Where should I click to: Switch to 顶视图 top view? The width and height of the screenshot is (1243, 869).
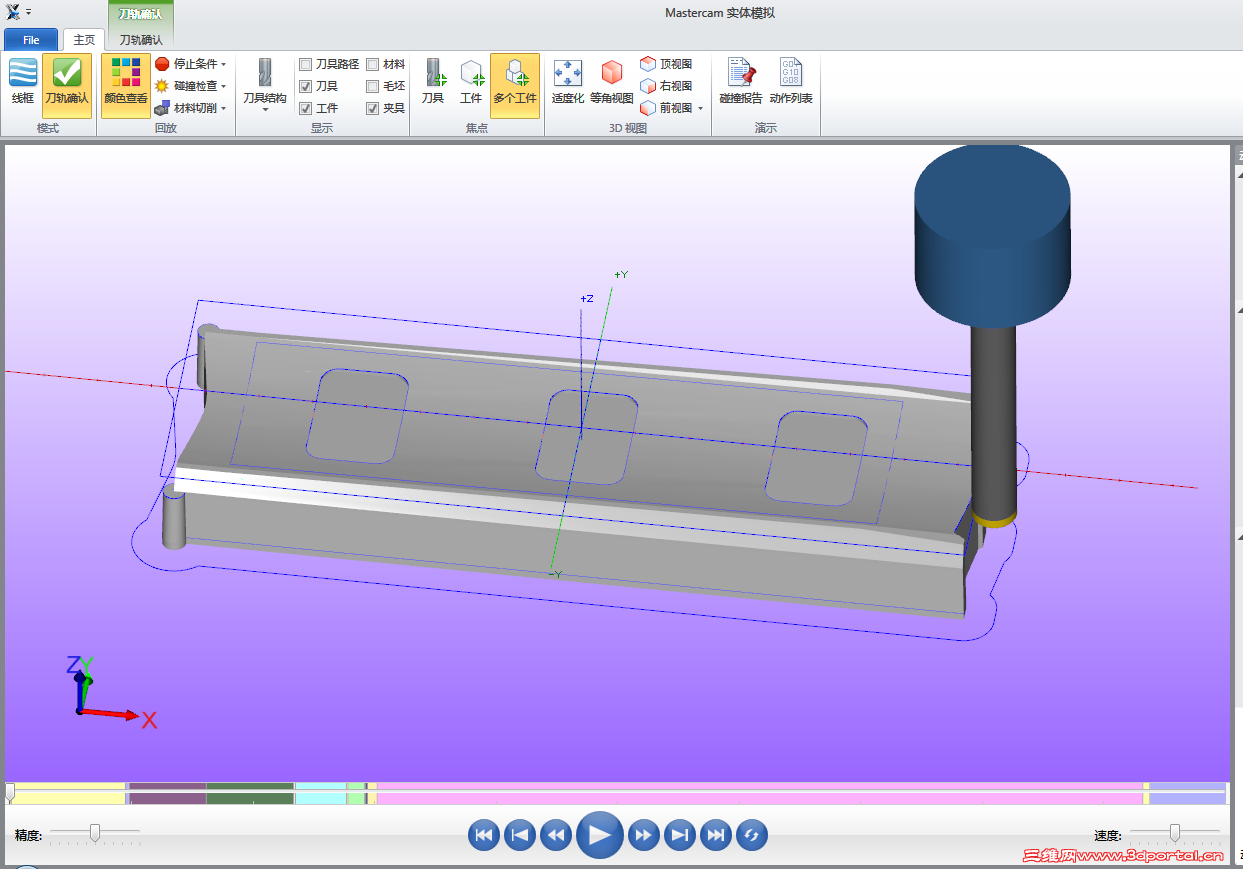coord(666,64)
